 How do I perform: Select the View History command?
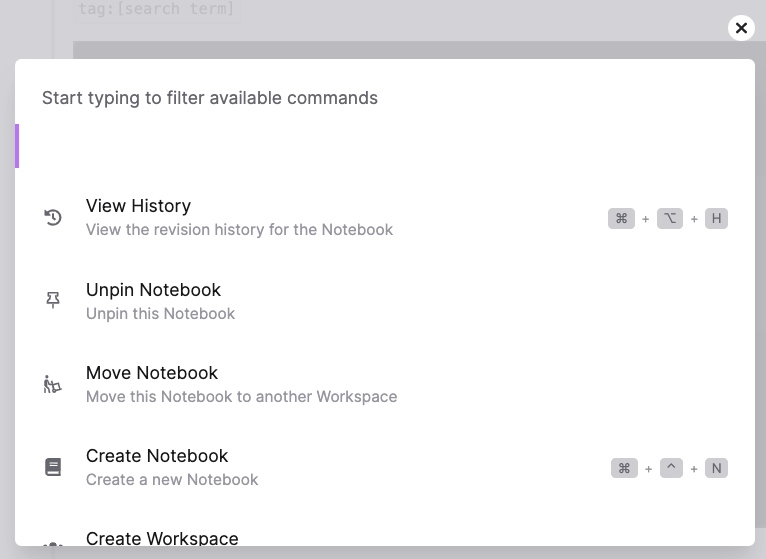[x=138, y=206]
